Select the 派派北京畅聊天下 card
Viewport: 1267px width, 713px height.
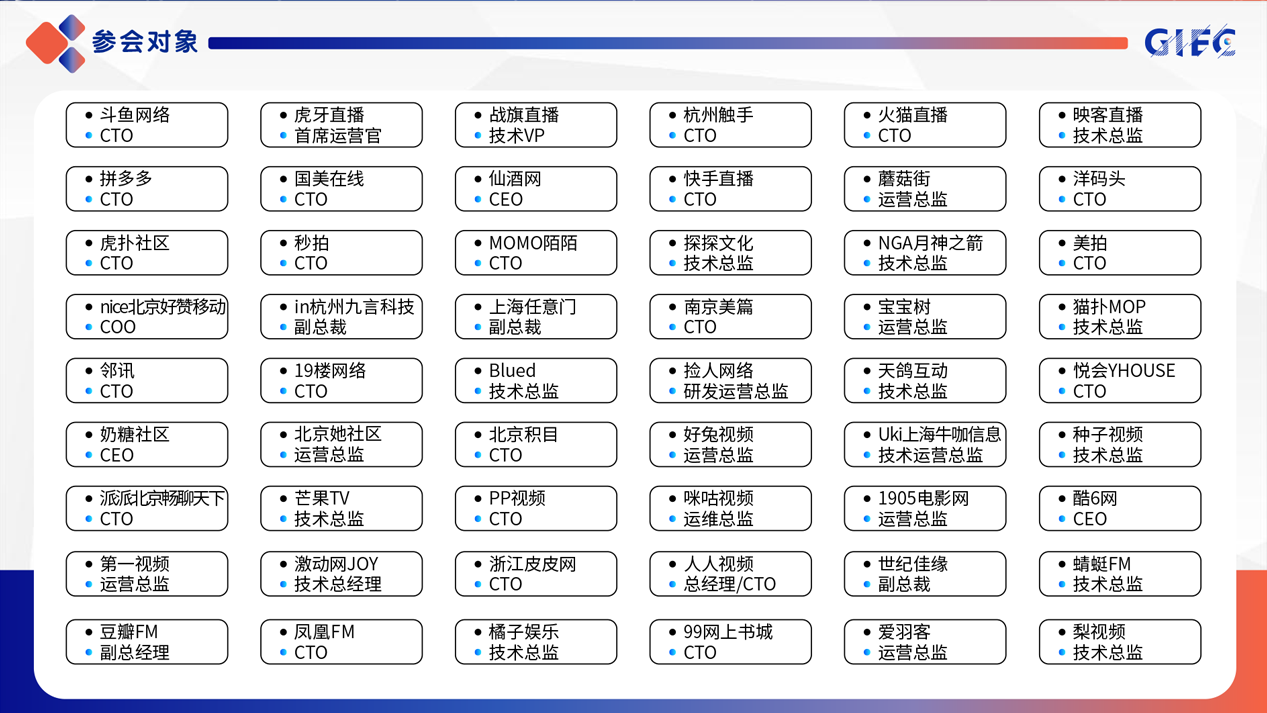click(x=147, y=509)
